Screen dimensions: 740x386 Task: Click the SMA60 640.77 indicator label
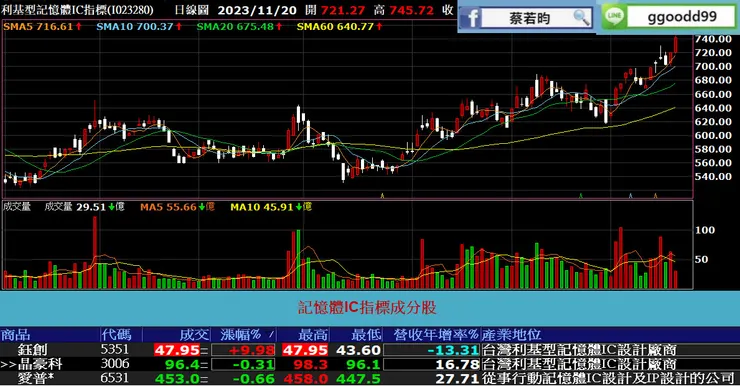[335, 26]
